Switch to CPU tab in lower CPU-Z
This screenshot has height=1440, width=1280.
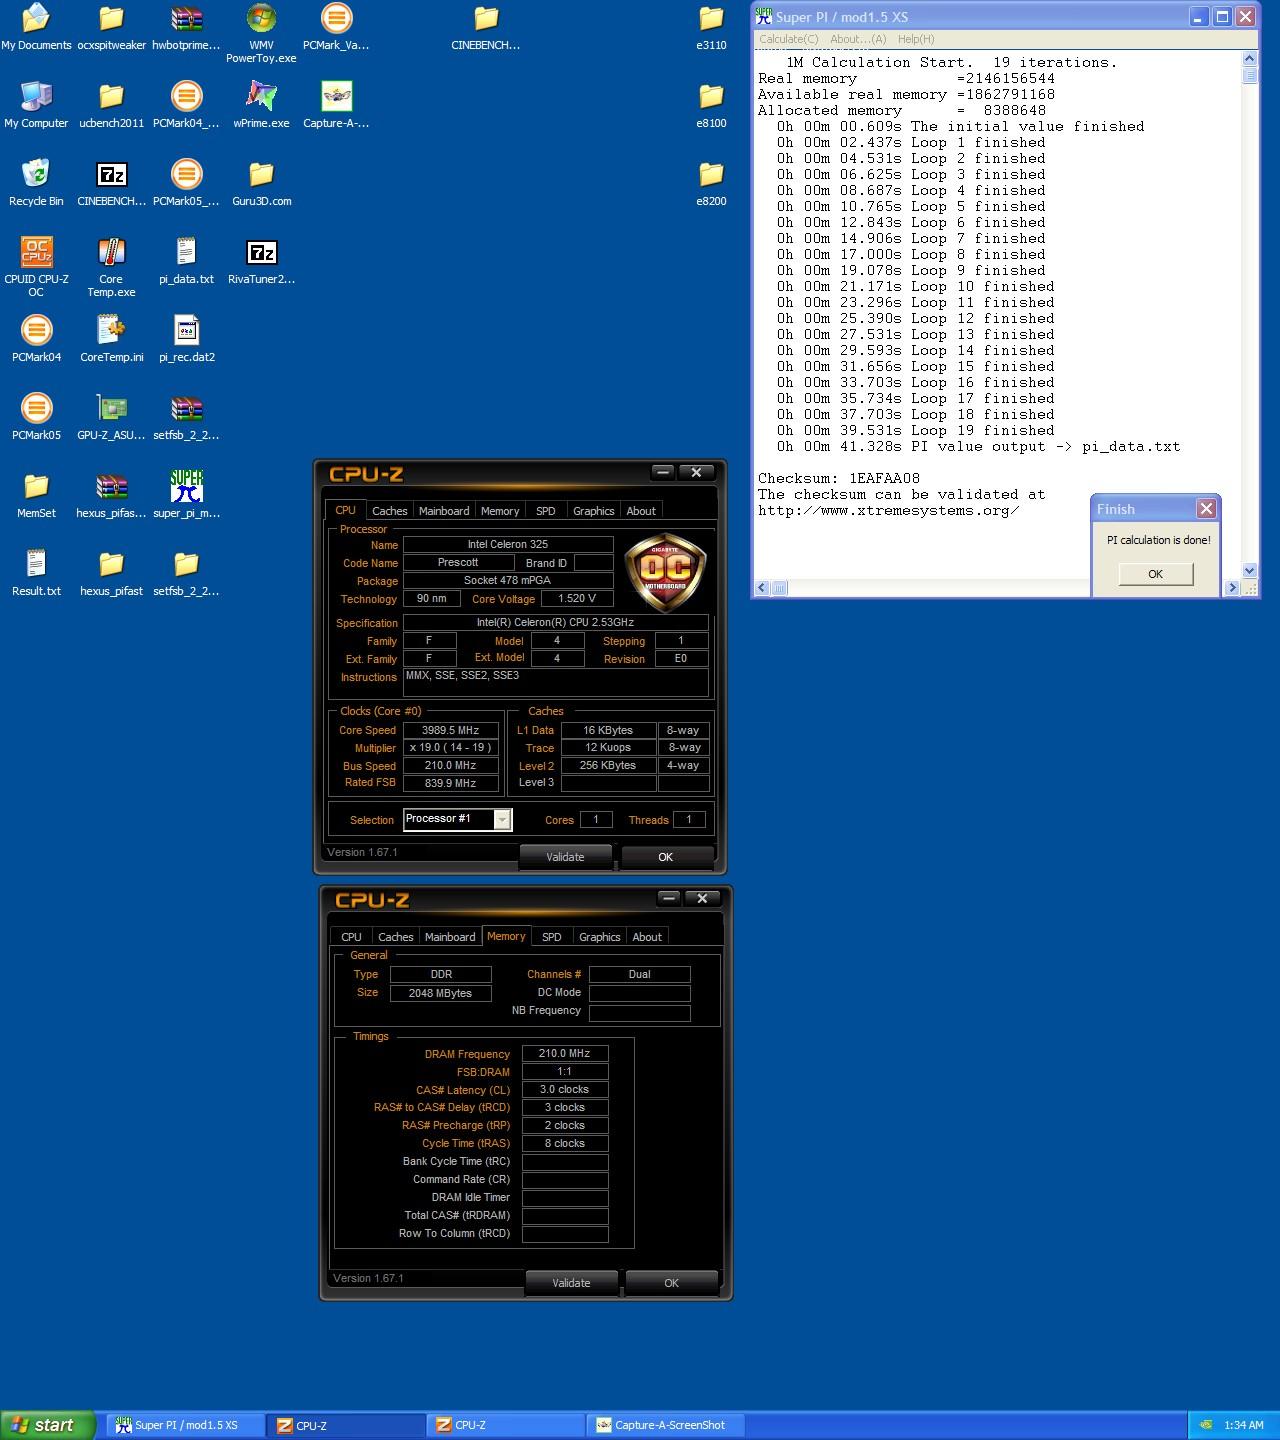351,937
